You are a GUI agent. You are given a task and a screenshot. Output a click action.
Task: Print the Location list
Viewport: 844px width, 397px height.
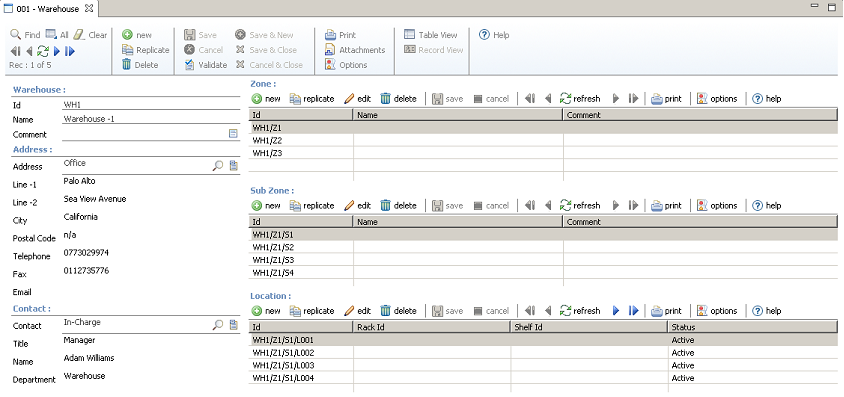click(666, 311)
